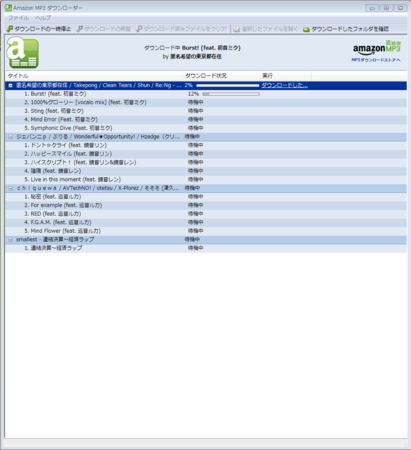Select the chiquewa / AVTechNO! / otetsu album title
This screenshot has width=411, height=450.
coord(98,188)
